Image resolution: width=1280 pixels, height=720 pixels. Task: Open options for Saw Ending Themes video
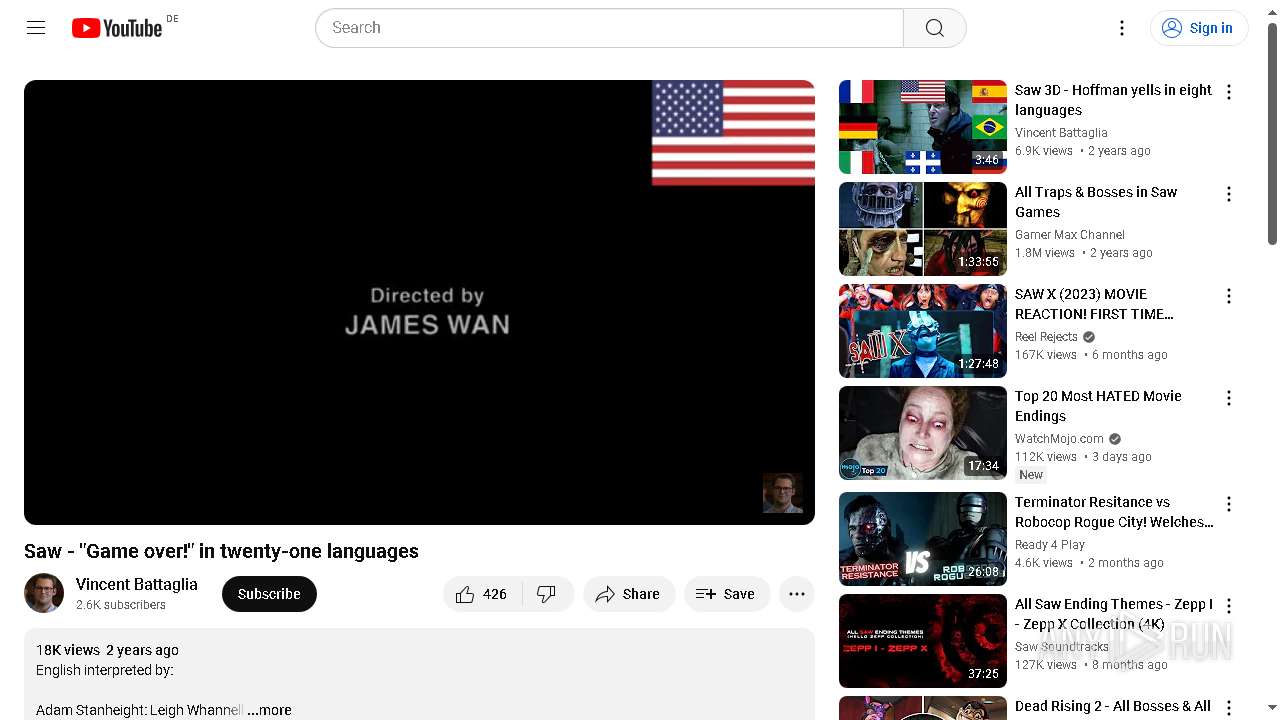(1229, 606)
